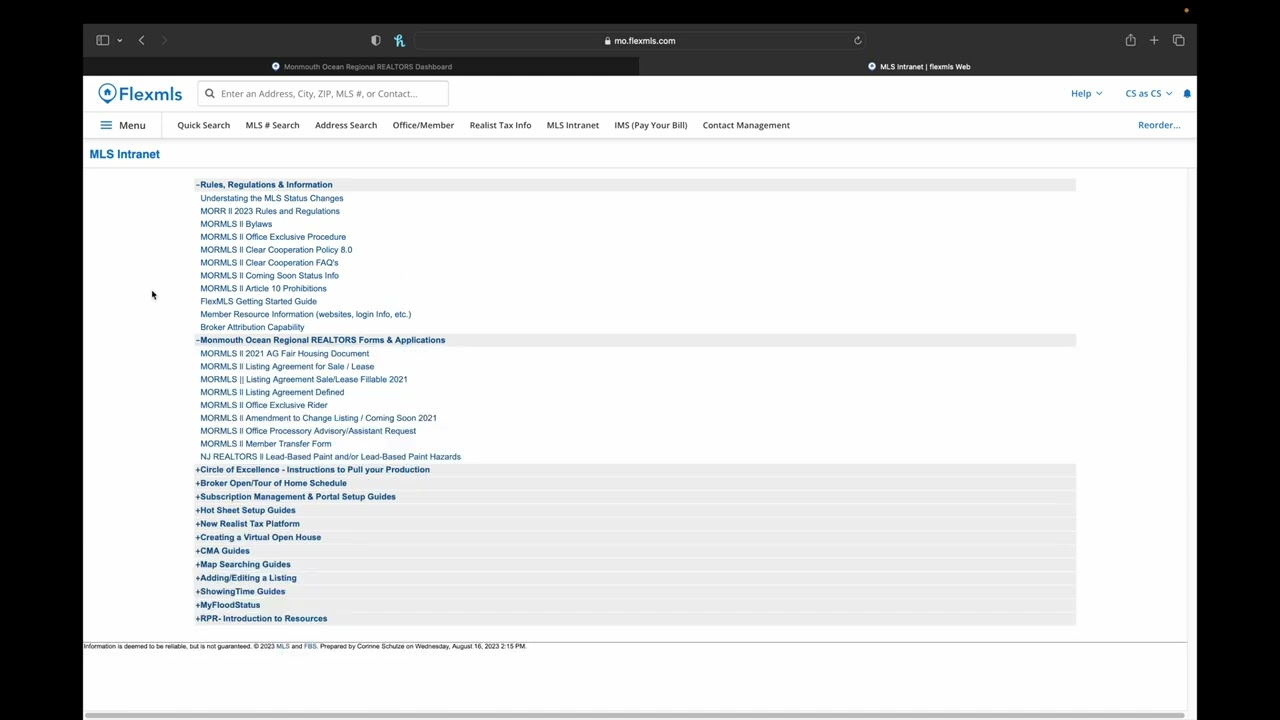The width and height of the screenshot is (1280, 720).
Task: Expand ShowingTime Guides
Action: (x=240, y=591)
